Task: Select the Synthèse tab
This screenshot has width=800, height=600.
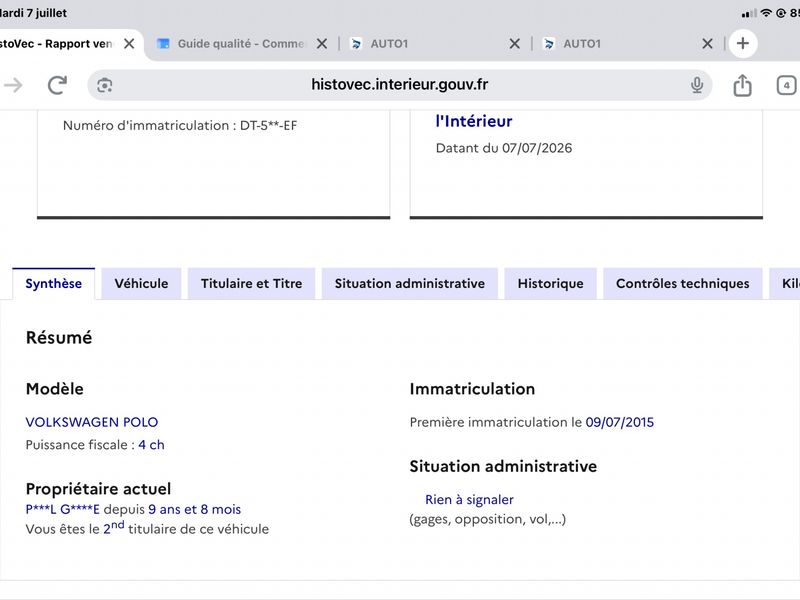Action: coord(54,283)
